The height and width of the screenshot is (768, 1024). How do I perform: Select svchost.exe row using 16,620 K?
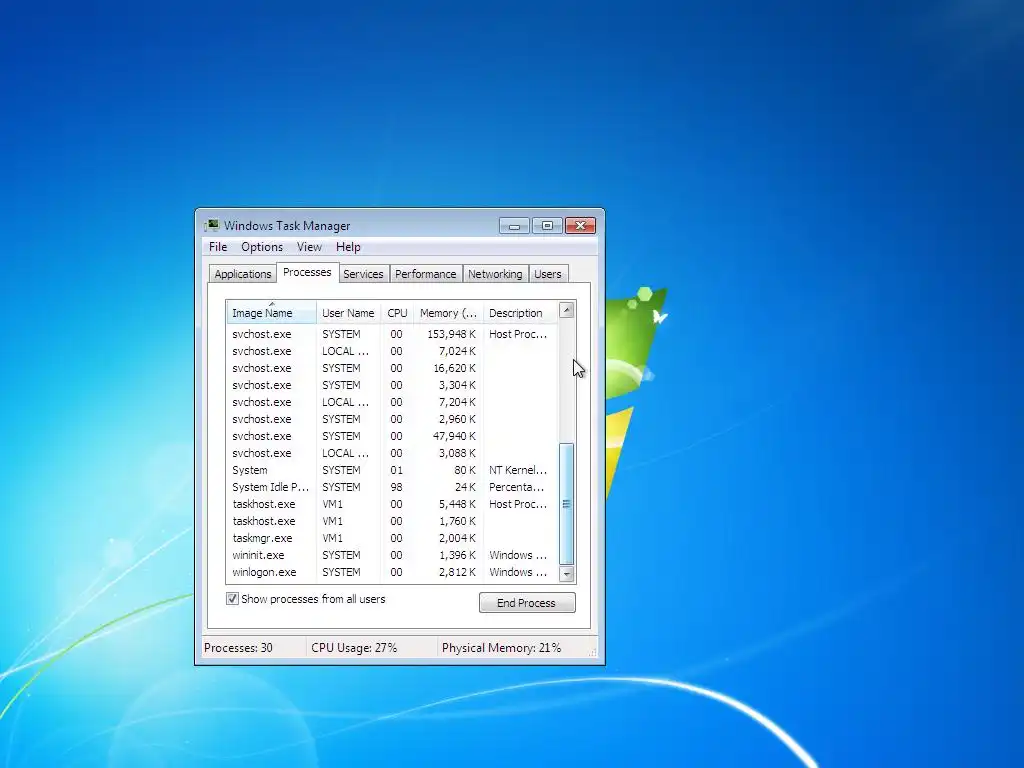(x=392, y=368)
